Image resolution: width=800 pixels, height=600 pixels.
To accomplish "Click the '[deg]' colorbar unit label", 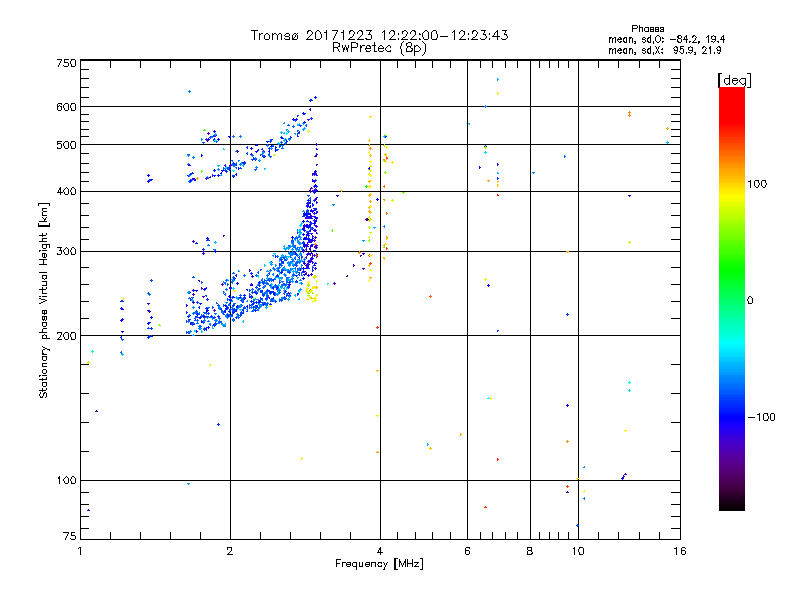I will [734, 80].
